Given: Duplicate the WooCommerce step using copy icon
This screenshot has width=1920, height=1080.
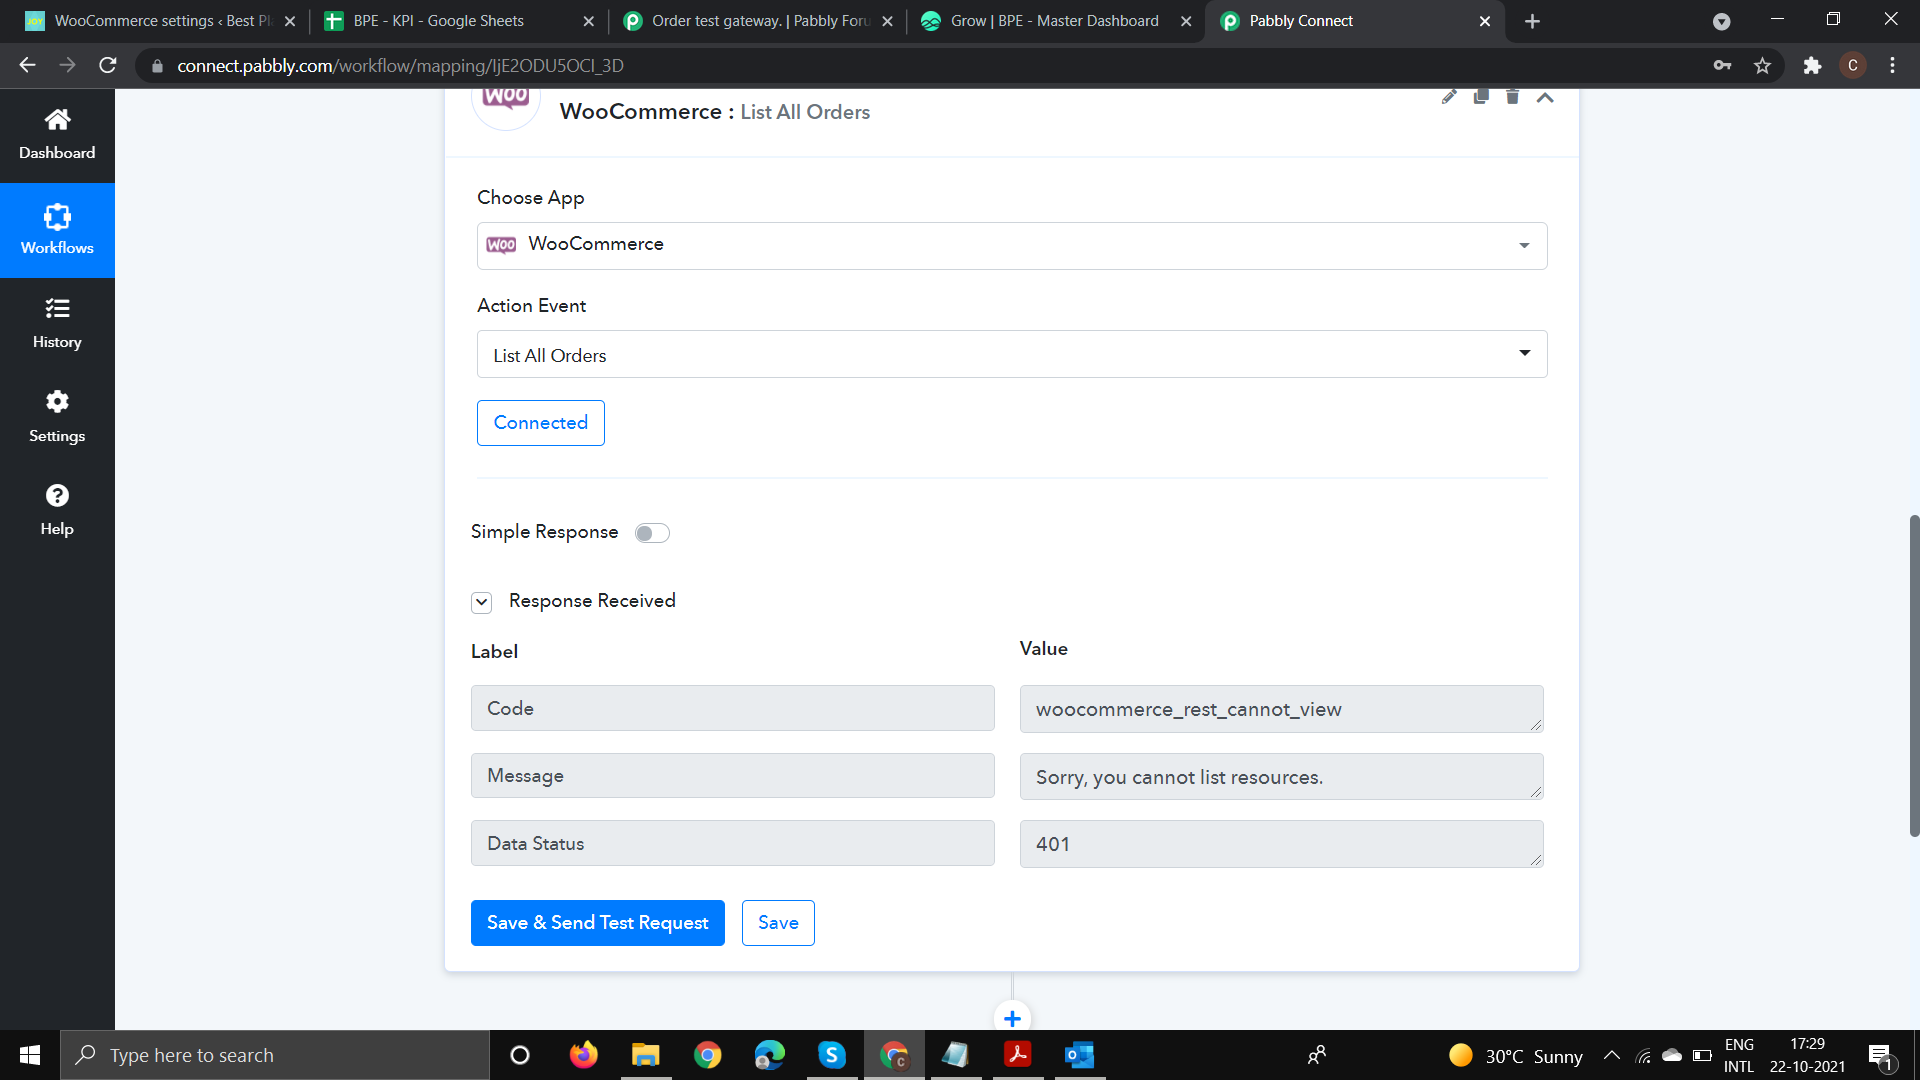Looking at the screenshot, I should [x=1481, y=96].
